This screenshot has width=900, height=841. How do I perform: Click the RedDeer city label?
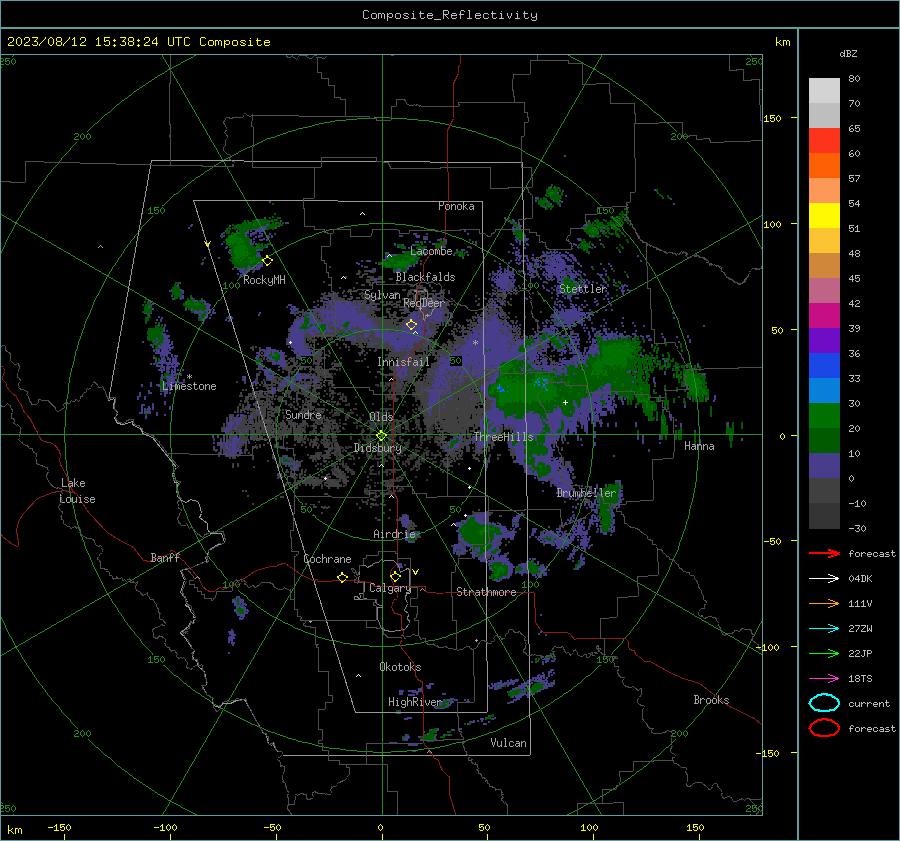[424, 303]
